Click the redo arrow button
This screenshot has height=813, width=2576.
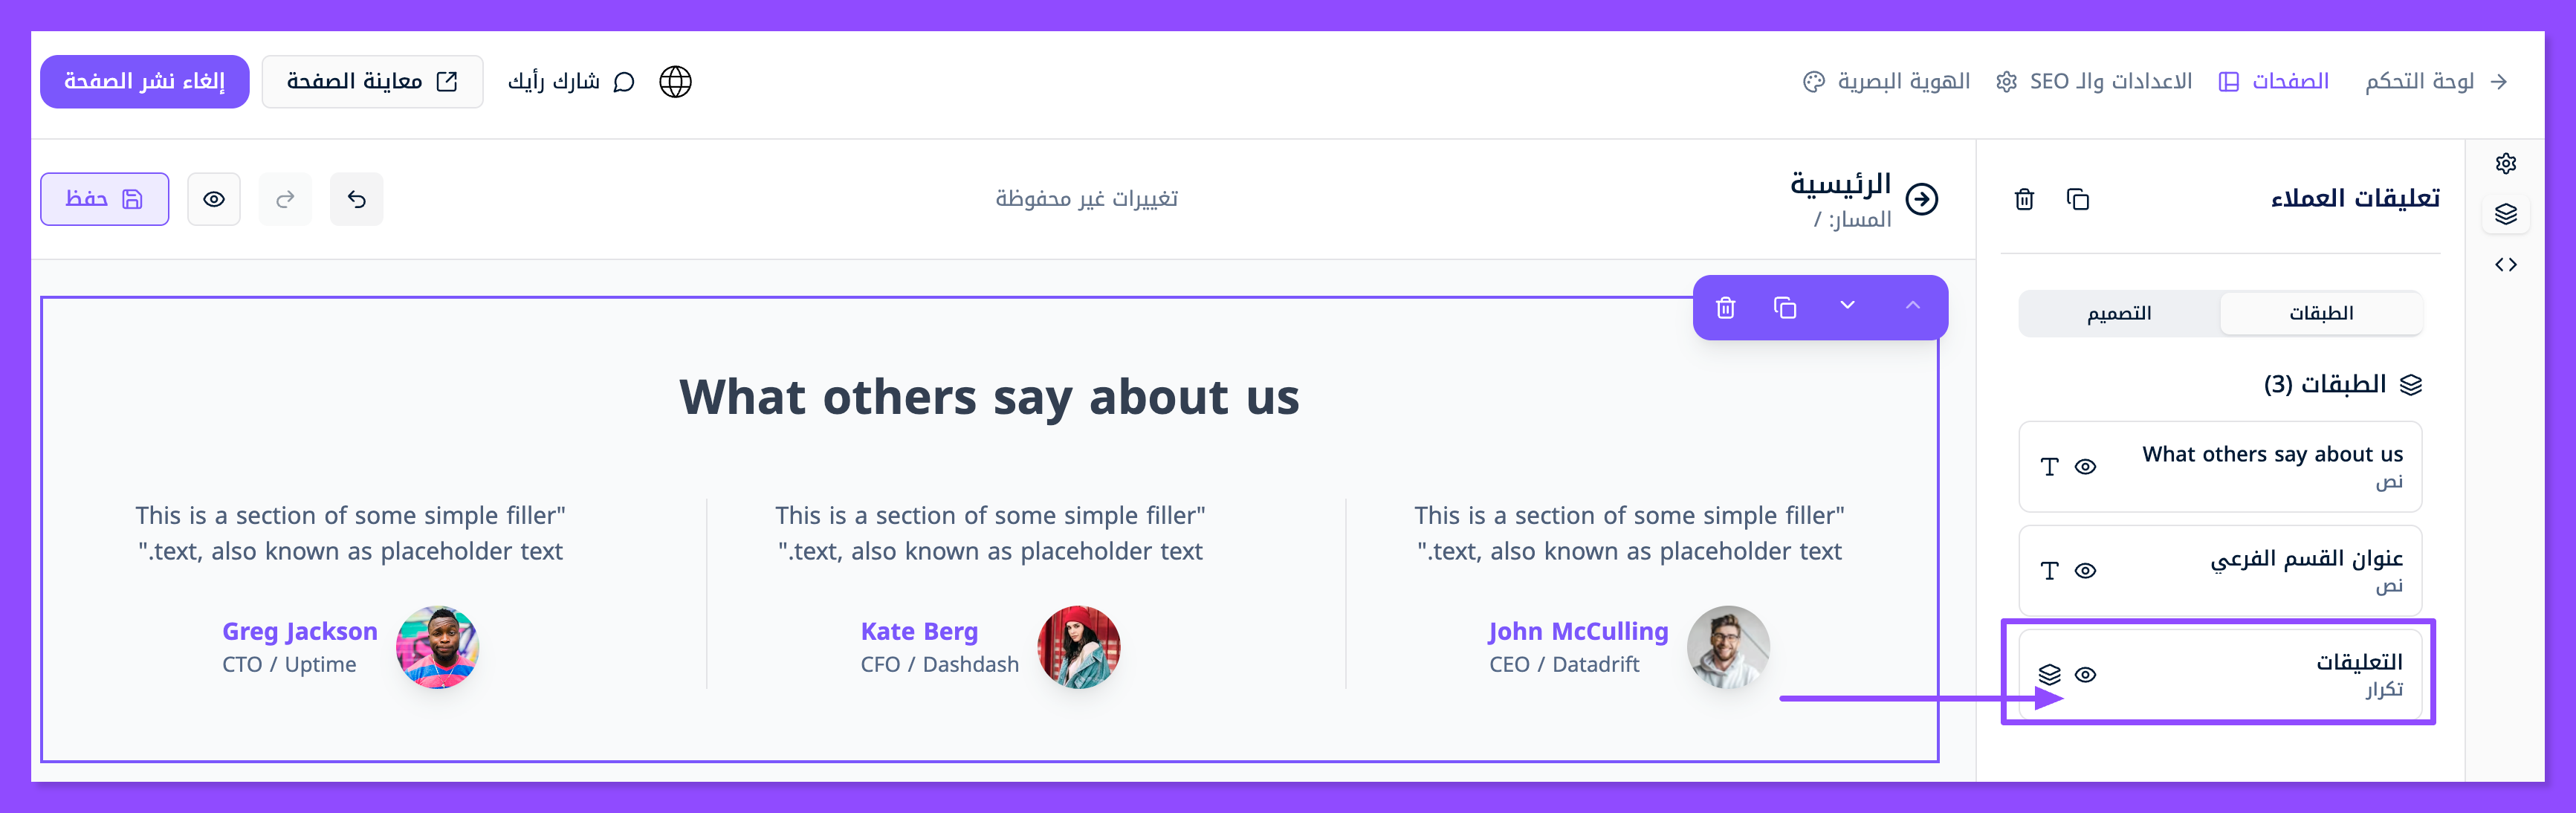[285, 199]
